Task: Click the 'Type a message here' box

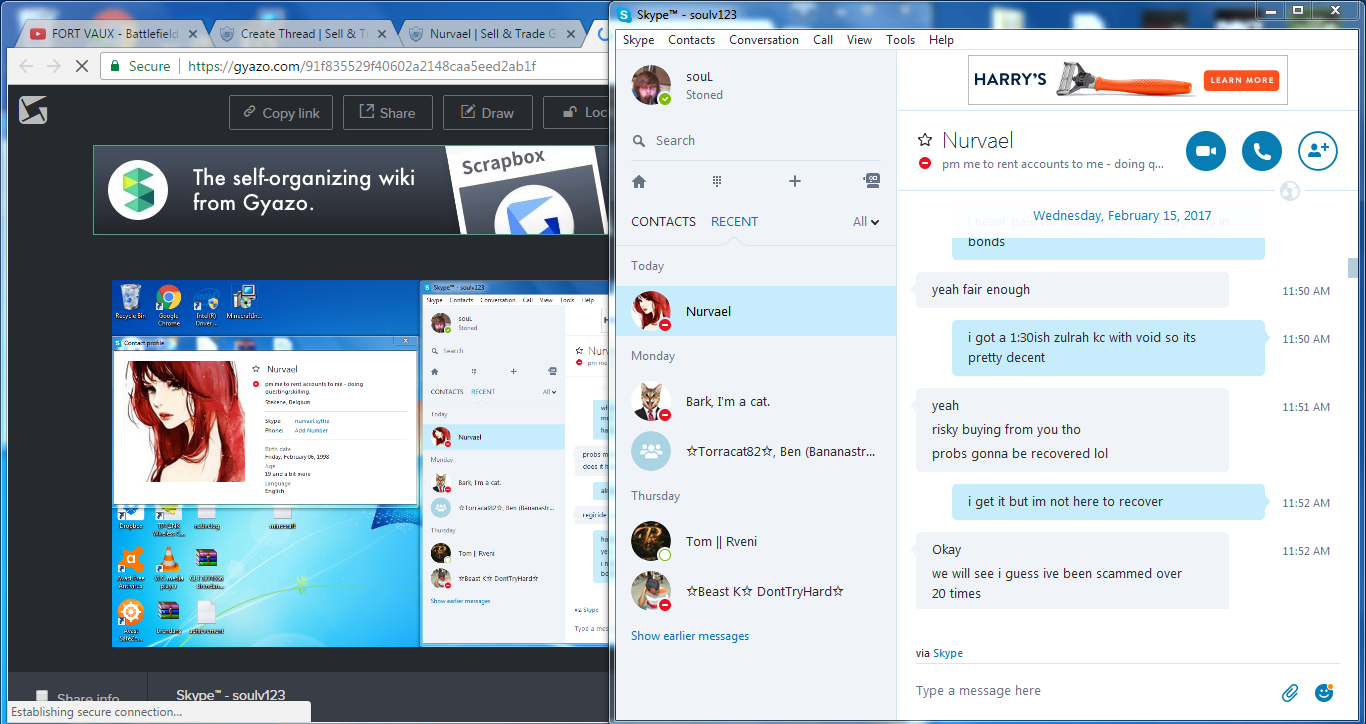Action: [x=1090, y=691]
